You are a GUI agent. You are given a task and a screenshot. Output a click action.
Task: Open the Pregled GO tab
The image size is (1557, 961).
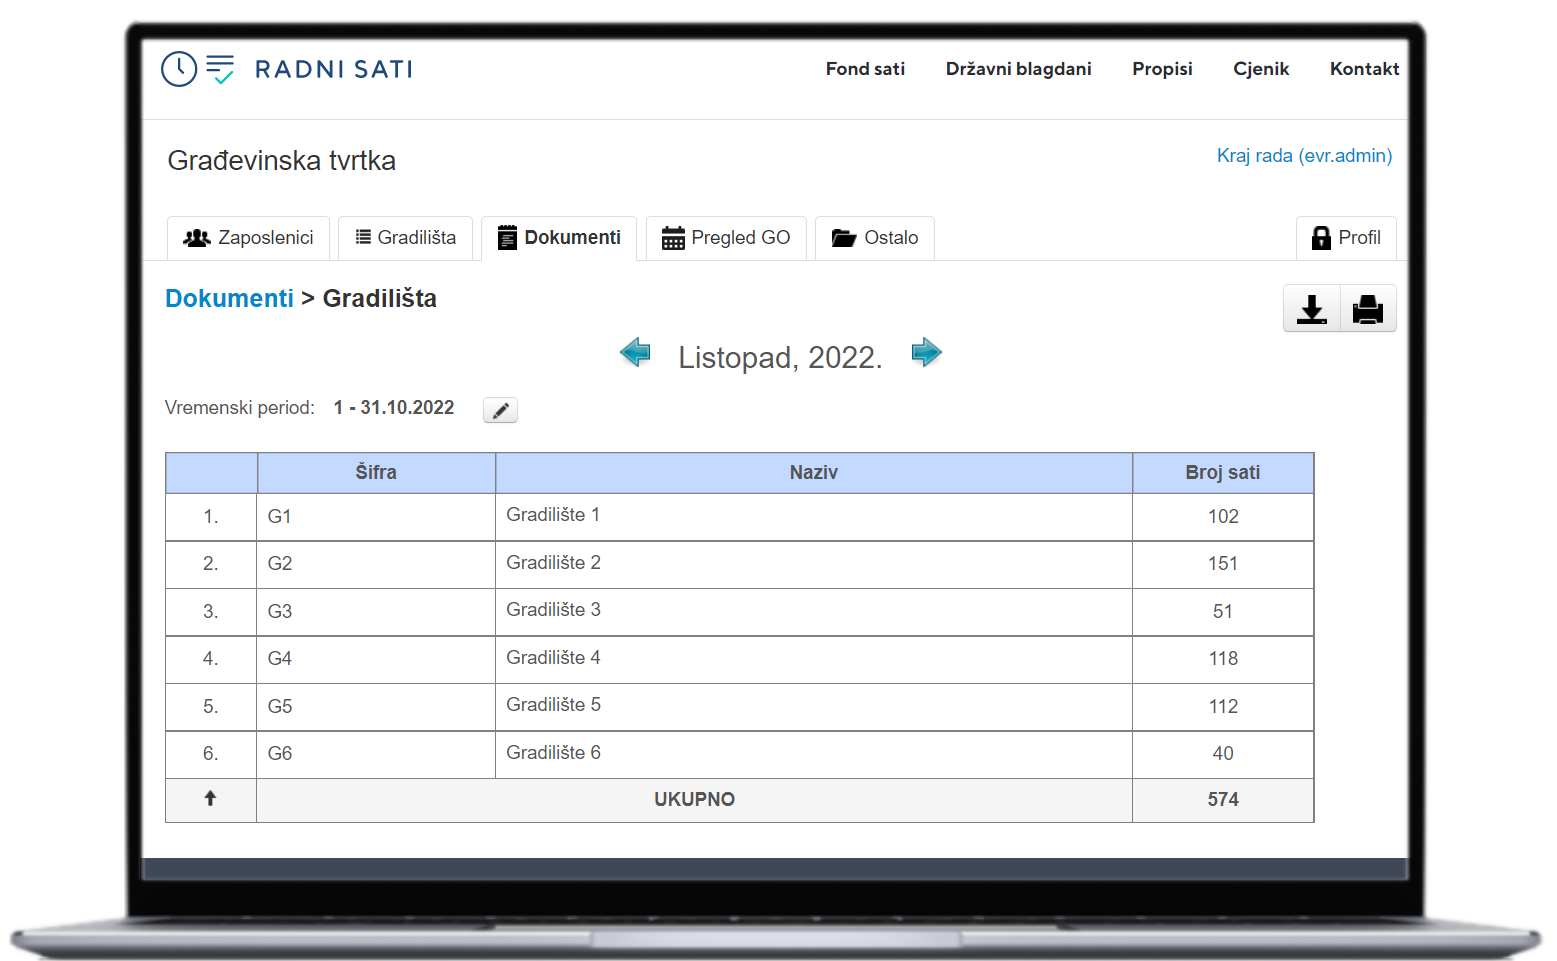click(726, 238)
